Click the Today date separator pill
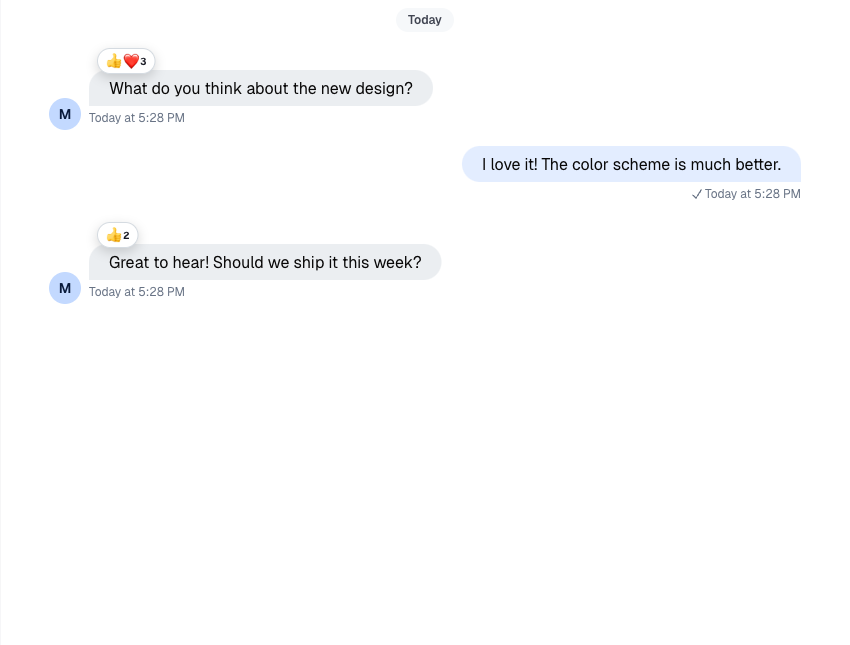Screen dimensions: 850x645 (x=425, y=20)
